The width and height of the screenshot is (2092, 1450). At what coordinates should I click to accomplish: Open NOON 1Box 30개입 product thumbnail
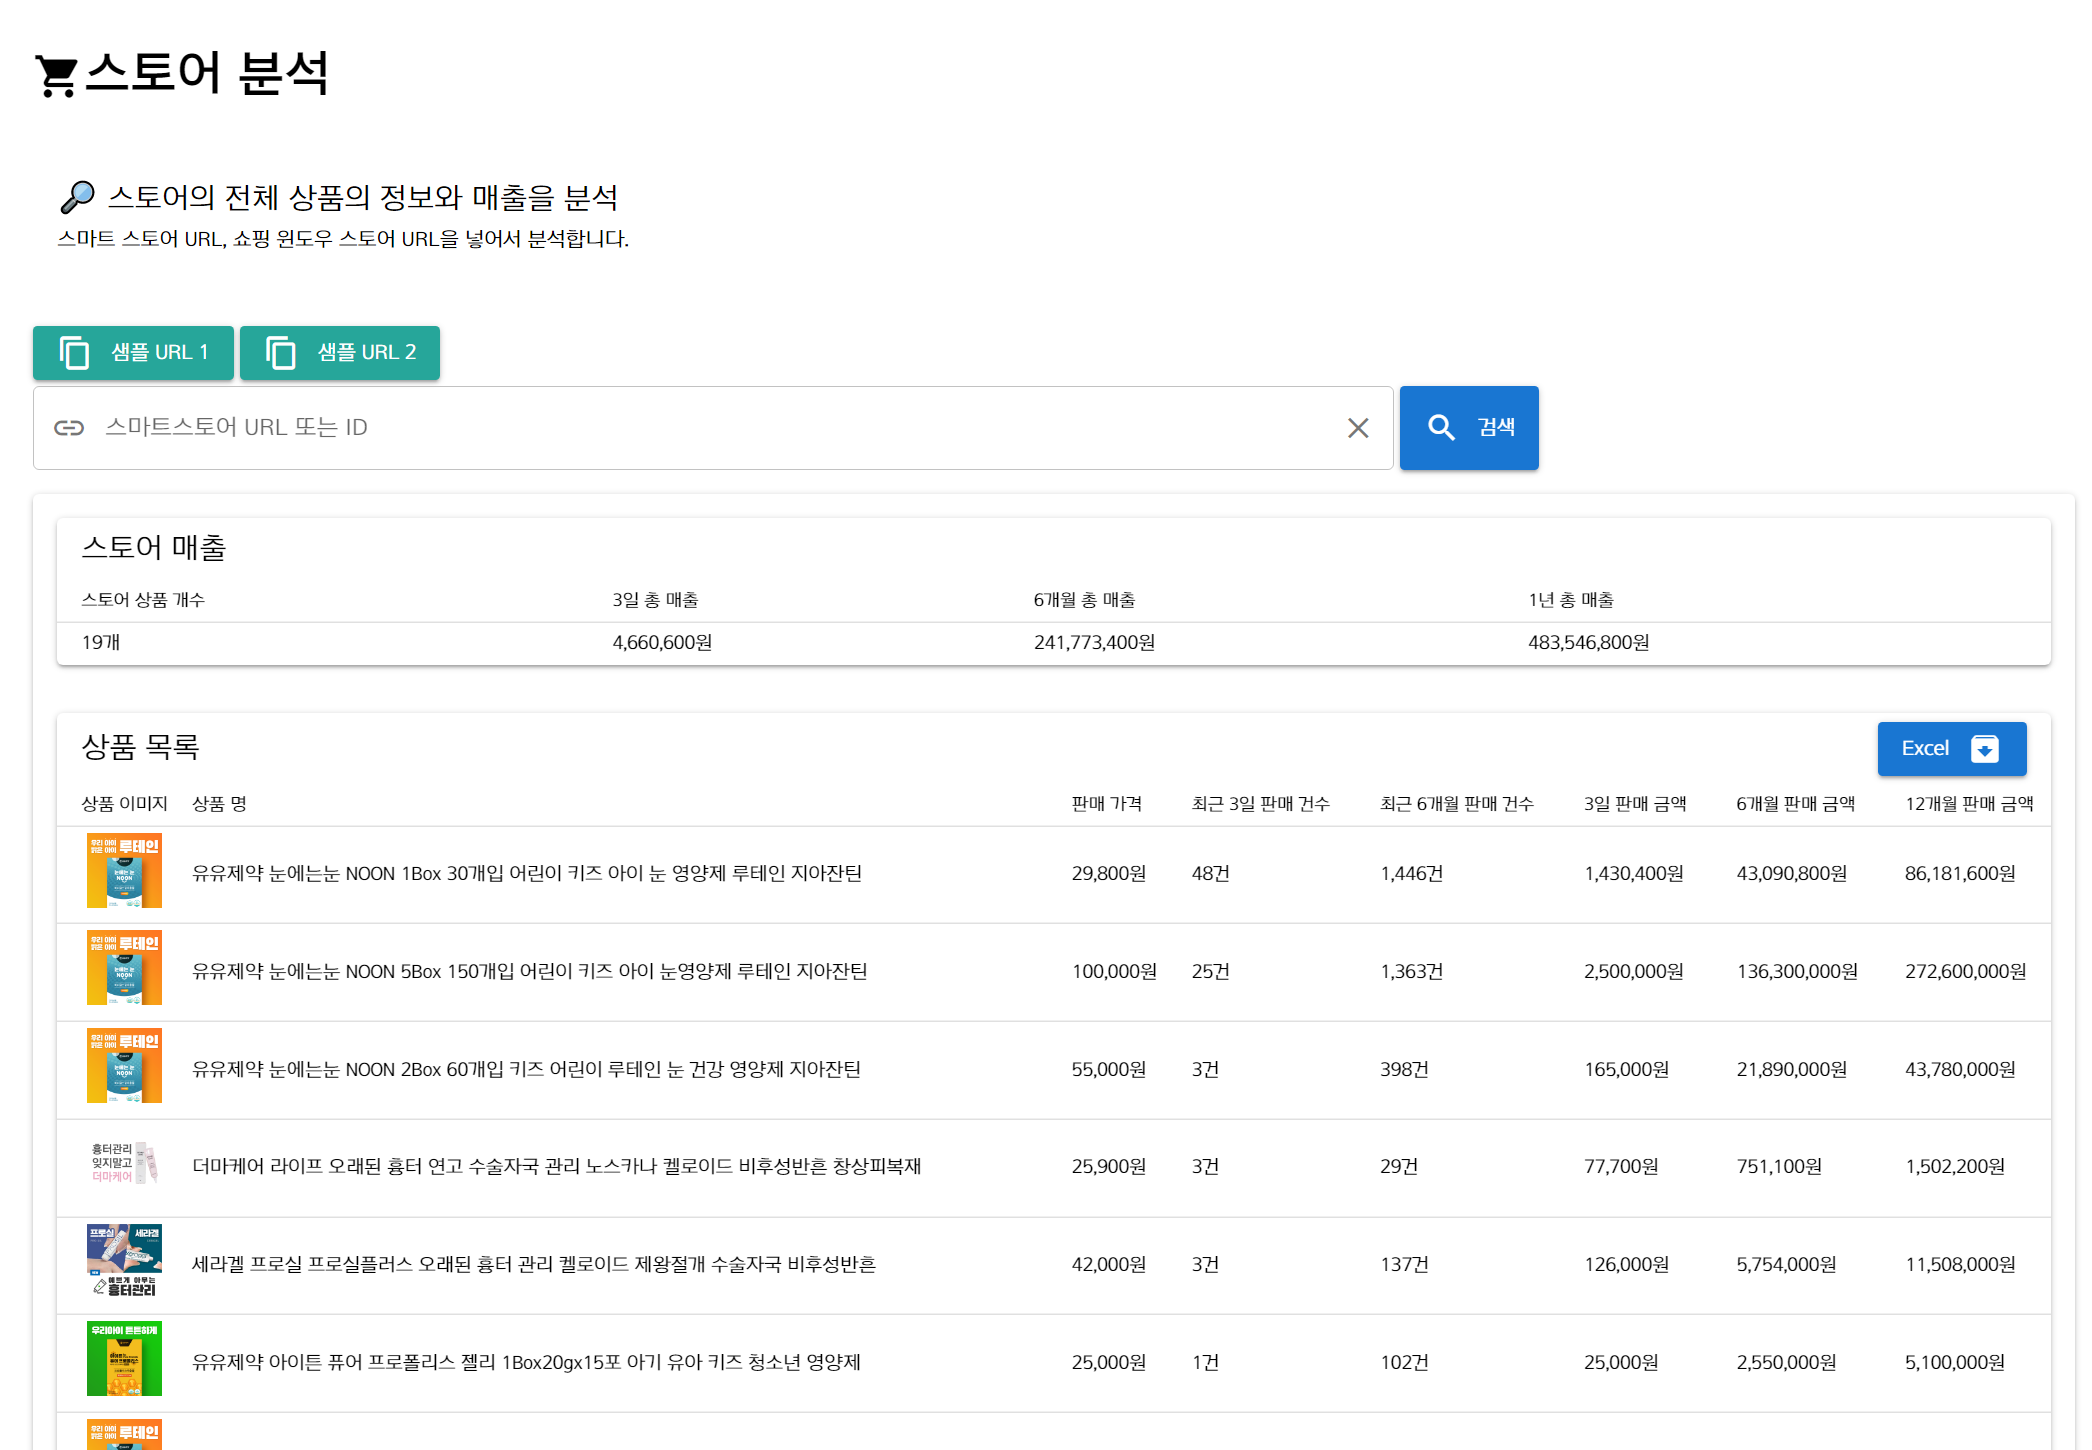point(124,871)
